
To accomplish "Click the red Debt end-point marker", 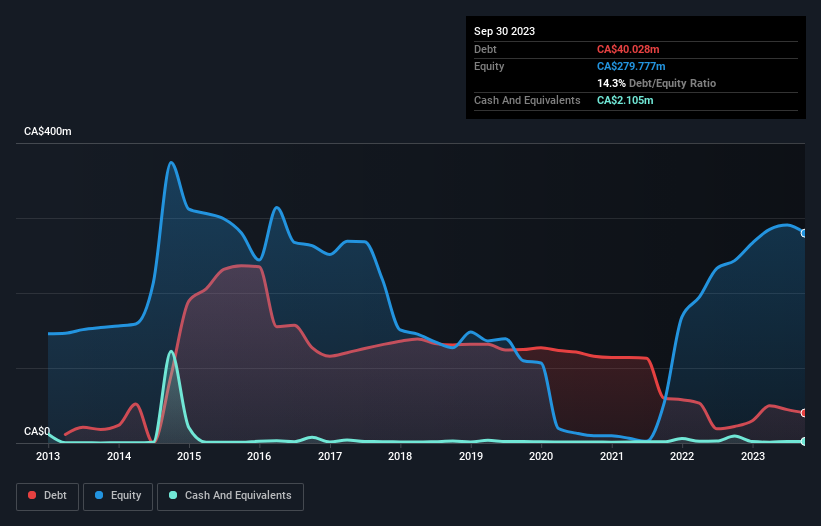I will [804, 413].
